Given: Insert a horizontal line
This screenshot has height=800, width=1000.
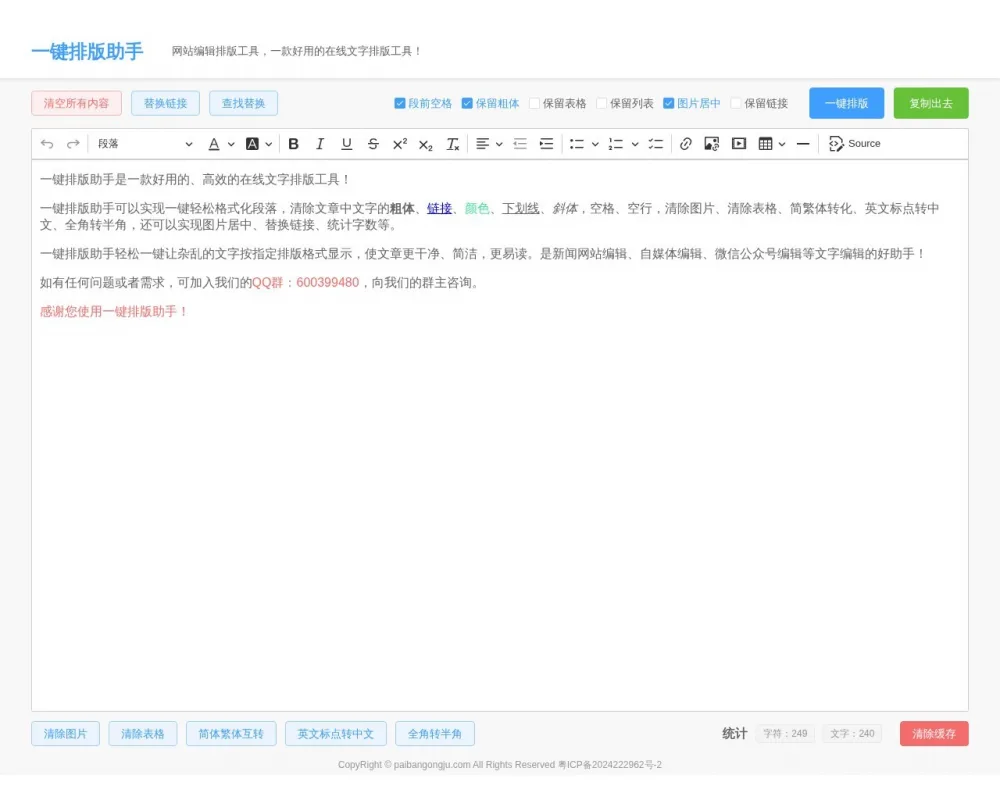Looking at the screenshot, I should coord(804,144).
